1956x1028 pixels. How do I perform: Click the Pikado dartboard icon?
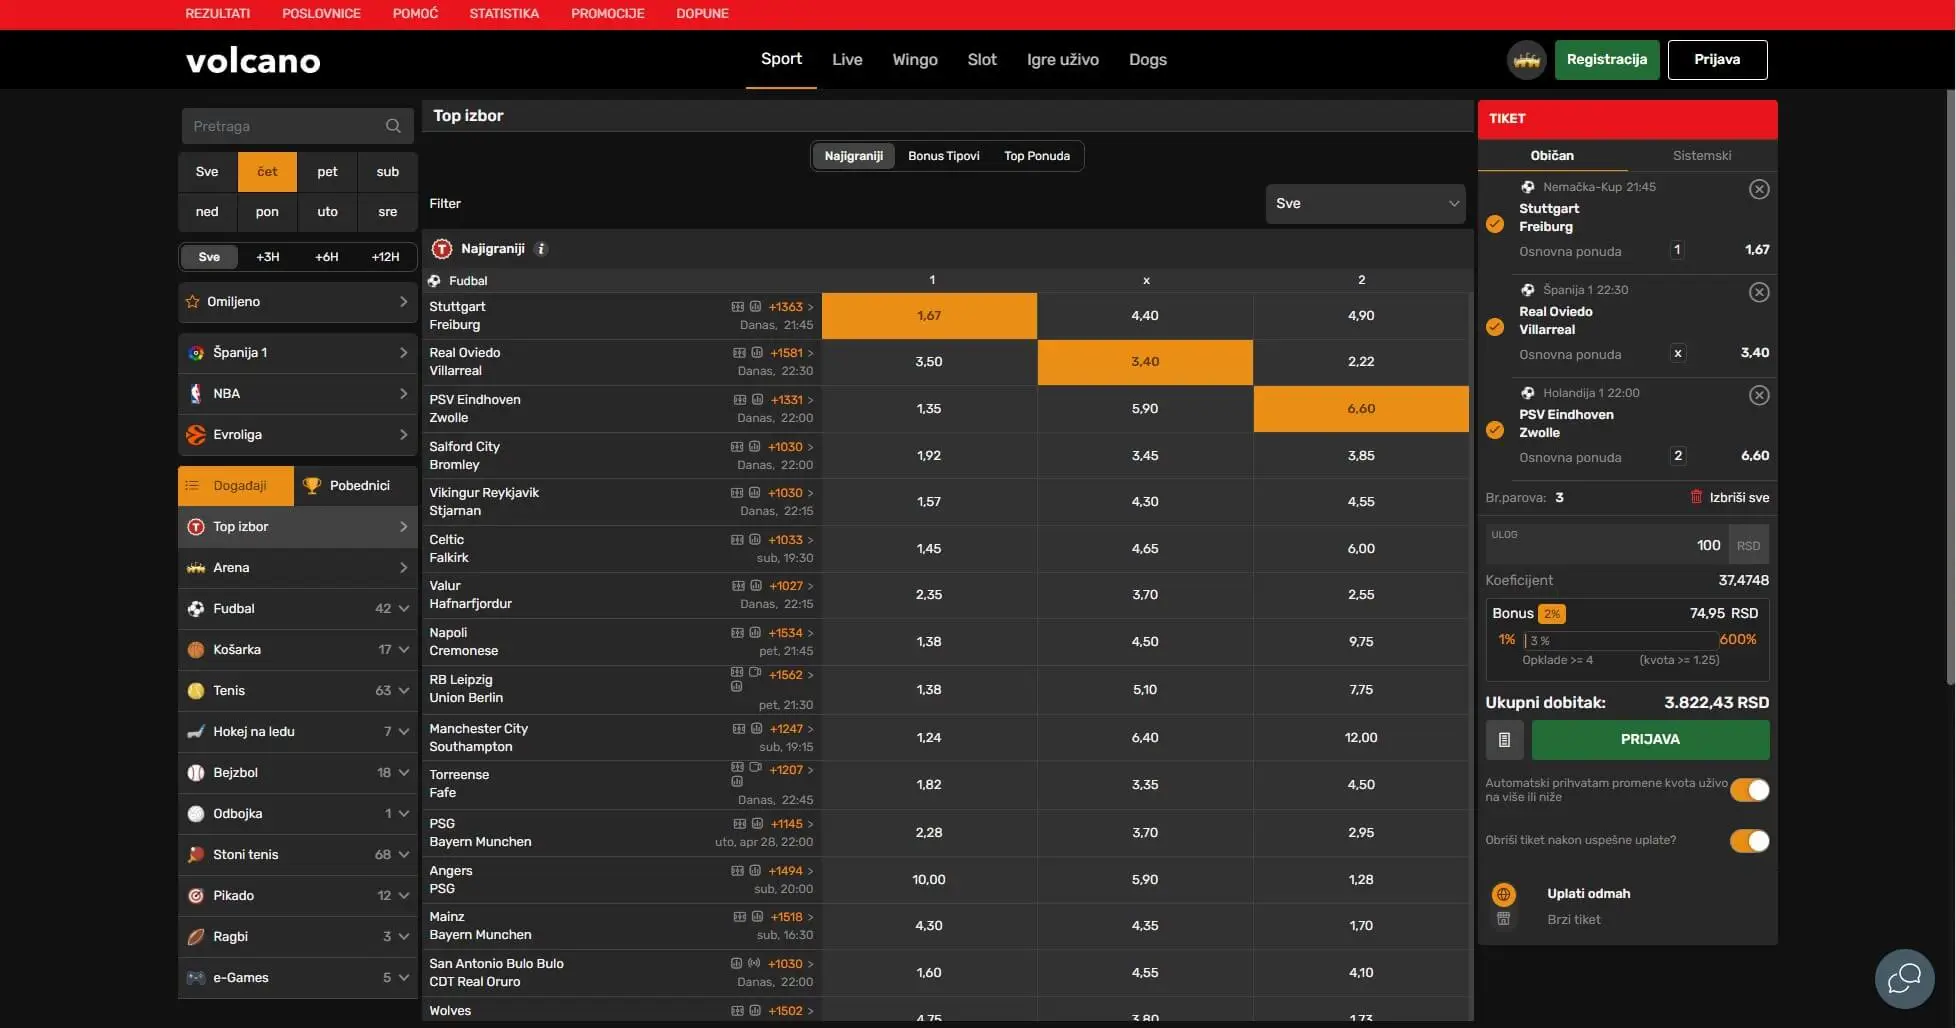point(196,896)
